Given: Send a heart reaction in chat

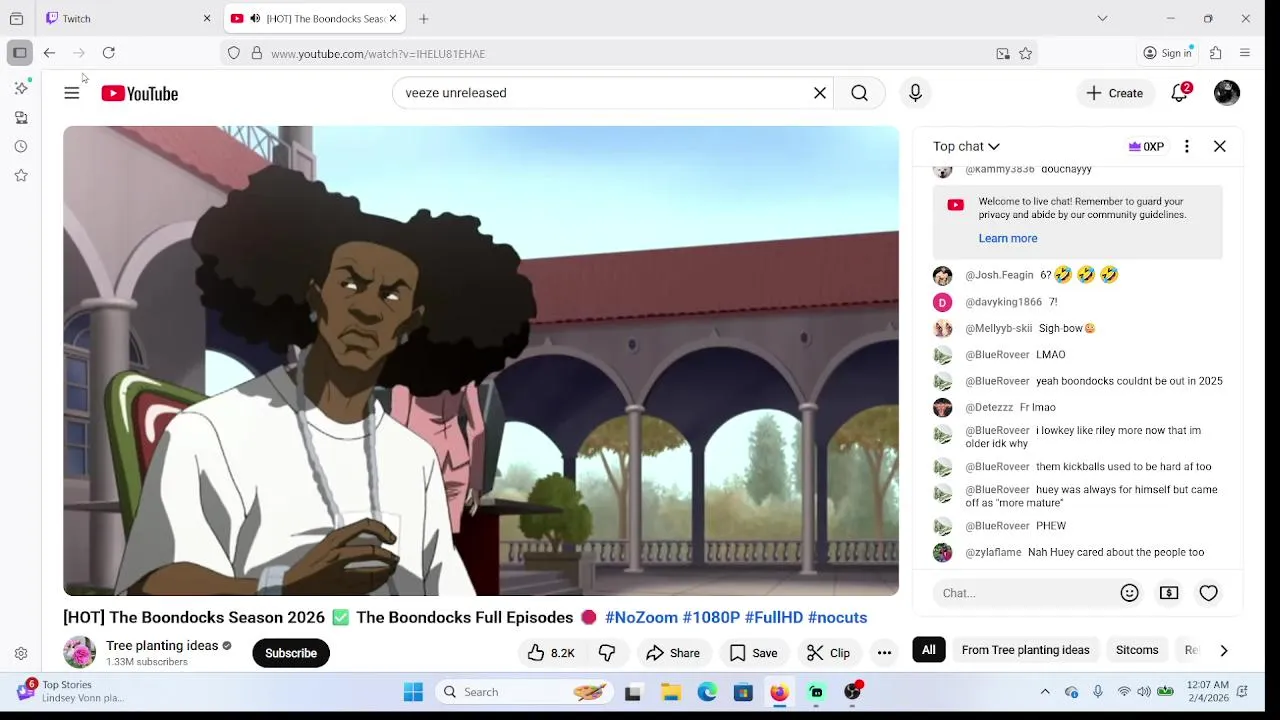Looking at the screenshot, I should pyautogui.click(x=1208, y=593).
